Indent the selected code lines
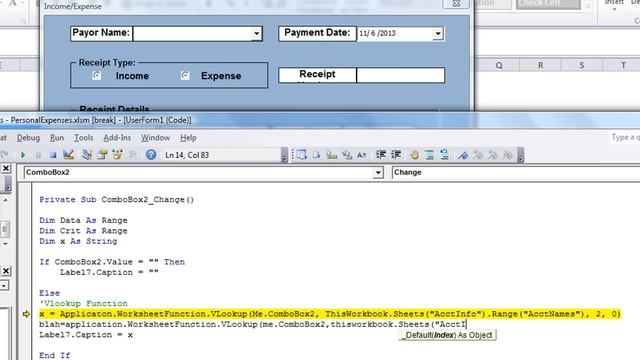The image size is (640, 360). click(381, 155)
